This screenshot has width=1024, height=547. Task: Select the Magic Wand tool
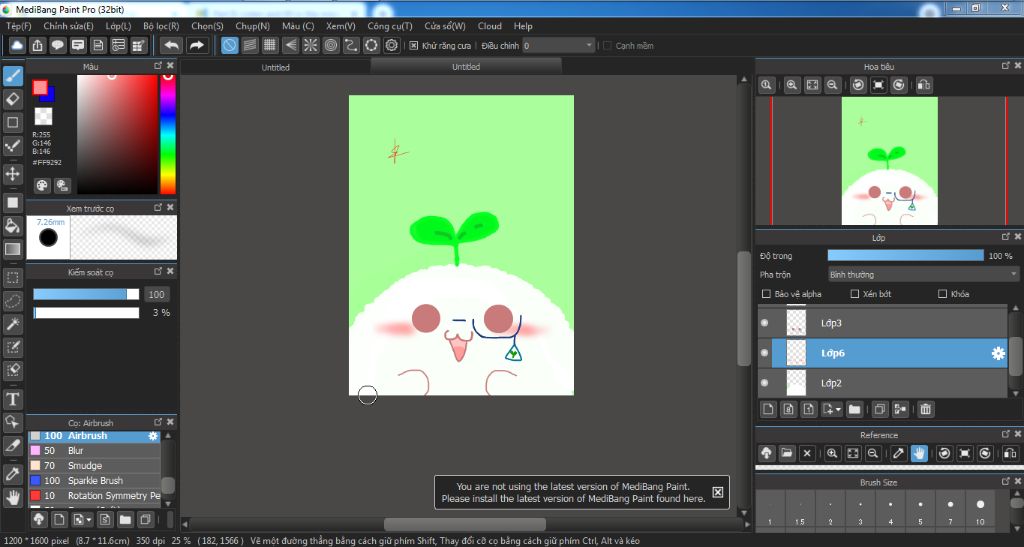point(12,324)
